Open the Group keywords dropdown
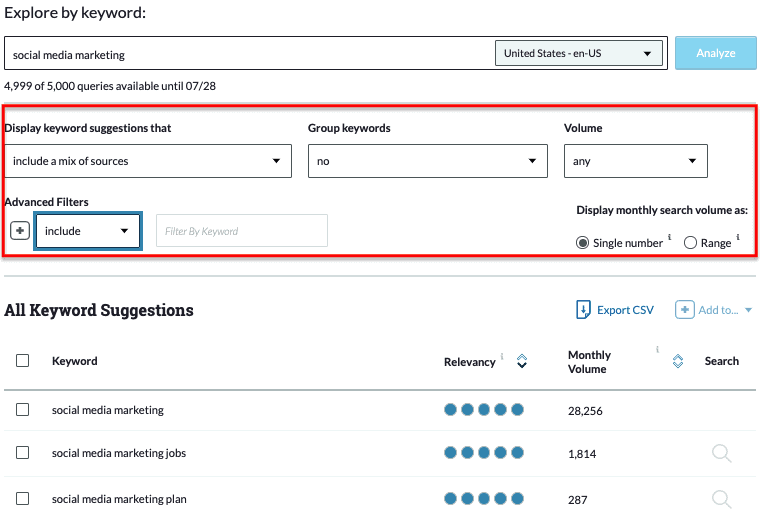Screen dimensions: 767x519 (427, 161)
